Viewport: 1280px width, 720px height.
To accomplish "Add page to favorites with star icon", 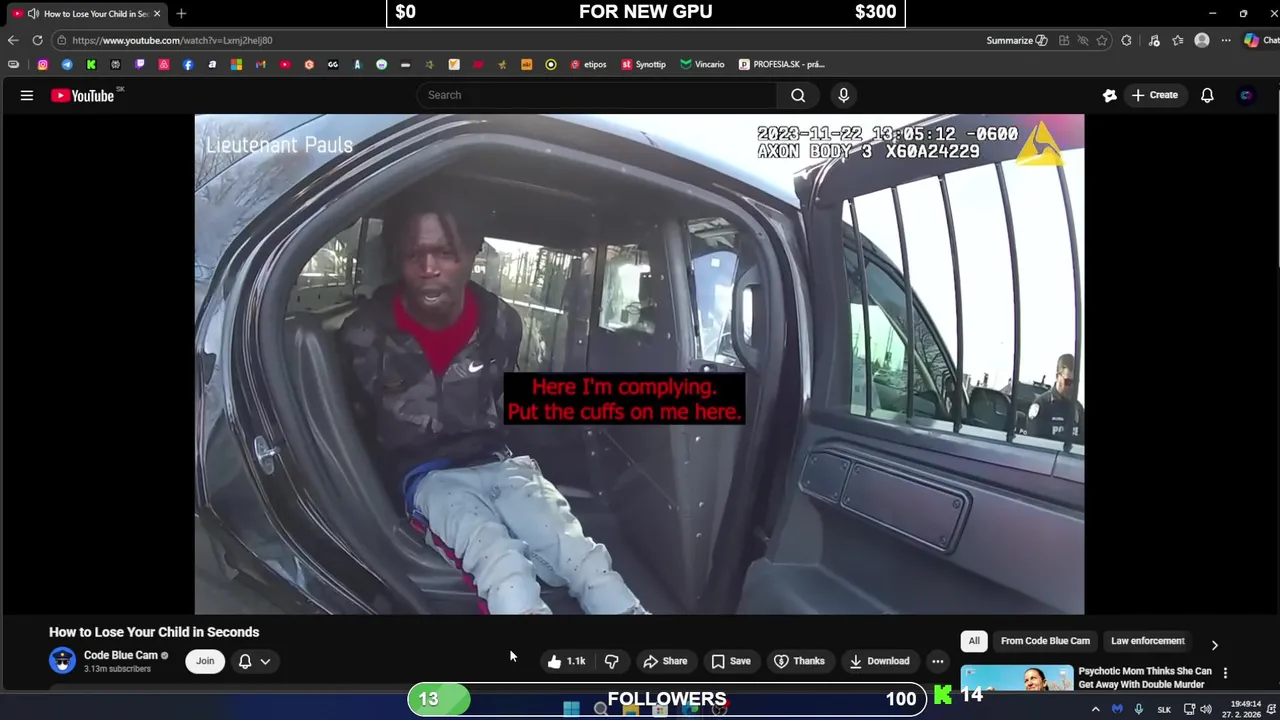I will [x=1101, y=40].
